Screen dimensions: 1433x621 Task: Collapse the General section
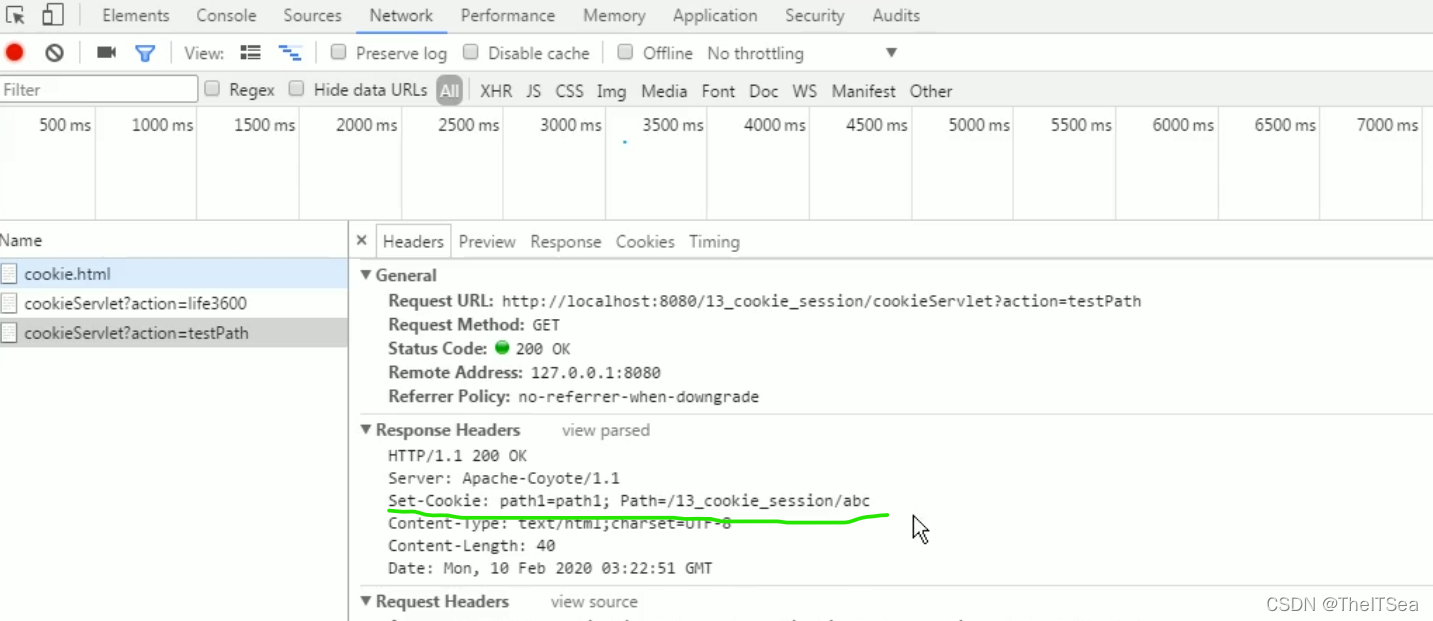point(365,275)
